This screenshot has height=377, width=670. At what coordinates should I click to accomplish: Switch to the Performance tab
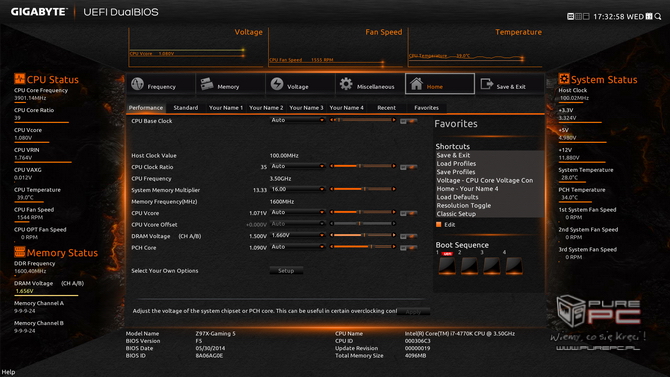(146, 108)
